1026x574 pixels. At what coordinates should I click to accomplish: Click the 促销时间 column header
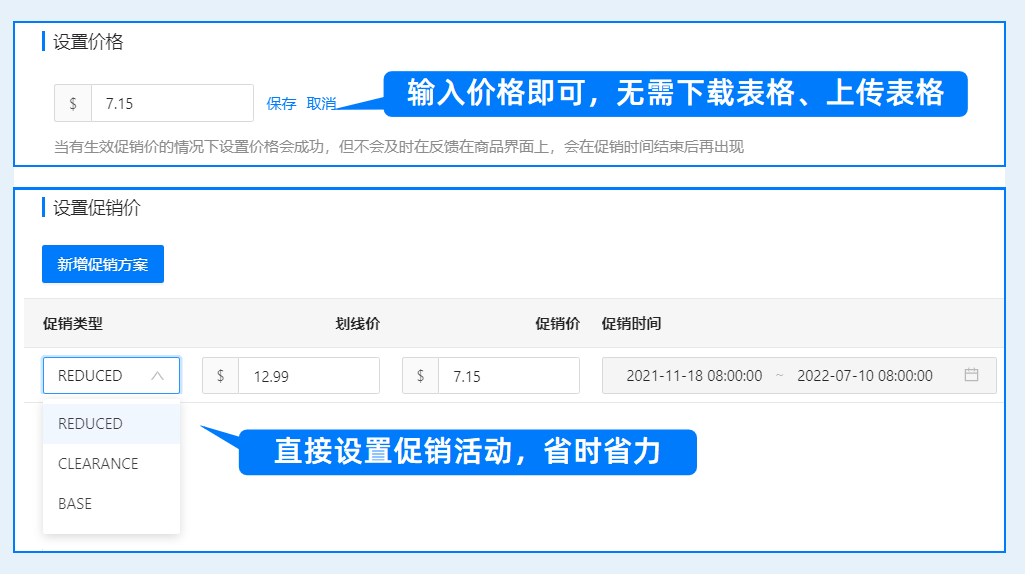tap(631, 323)
